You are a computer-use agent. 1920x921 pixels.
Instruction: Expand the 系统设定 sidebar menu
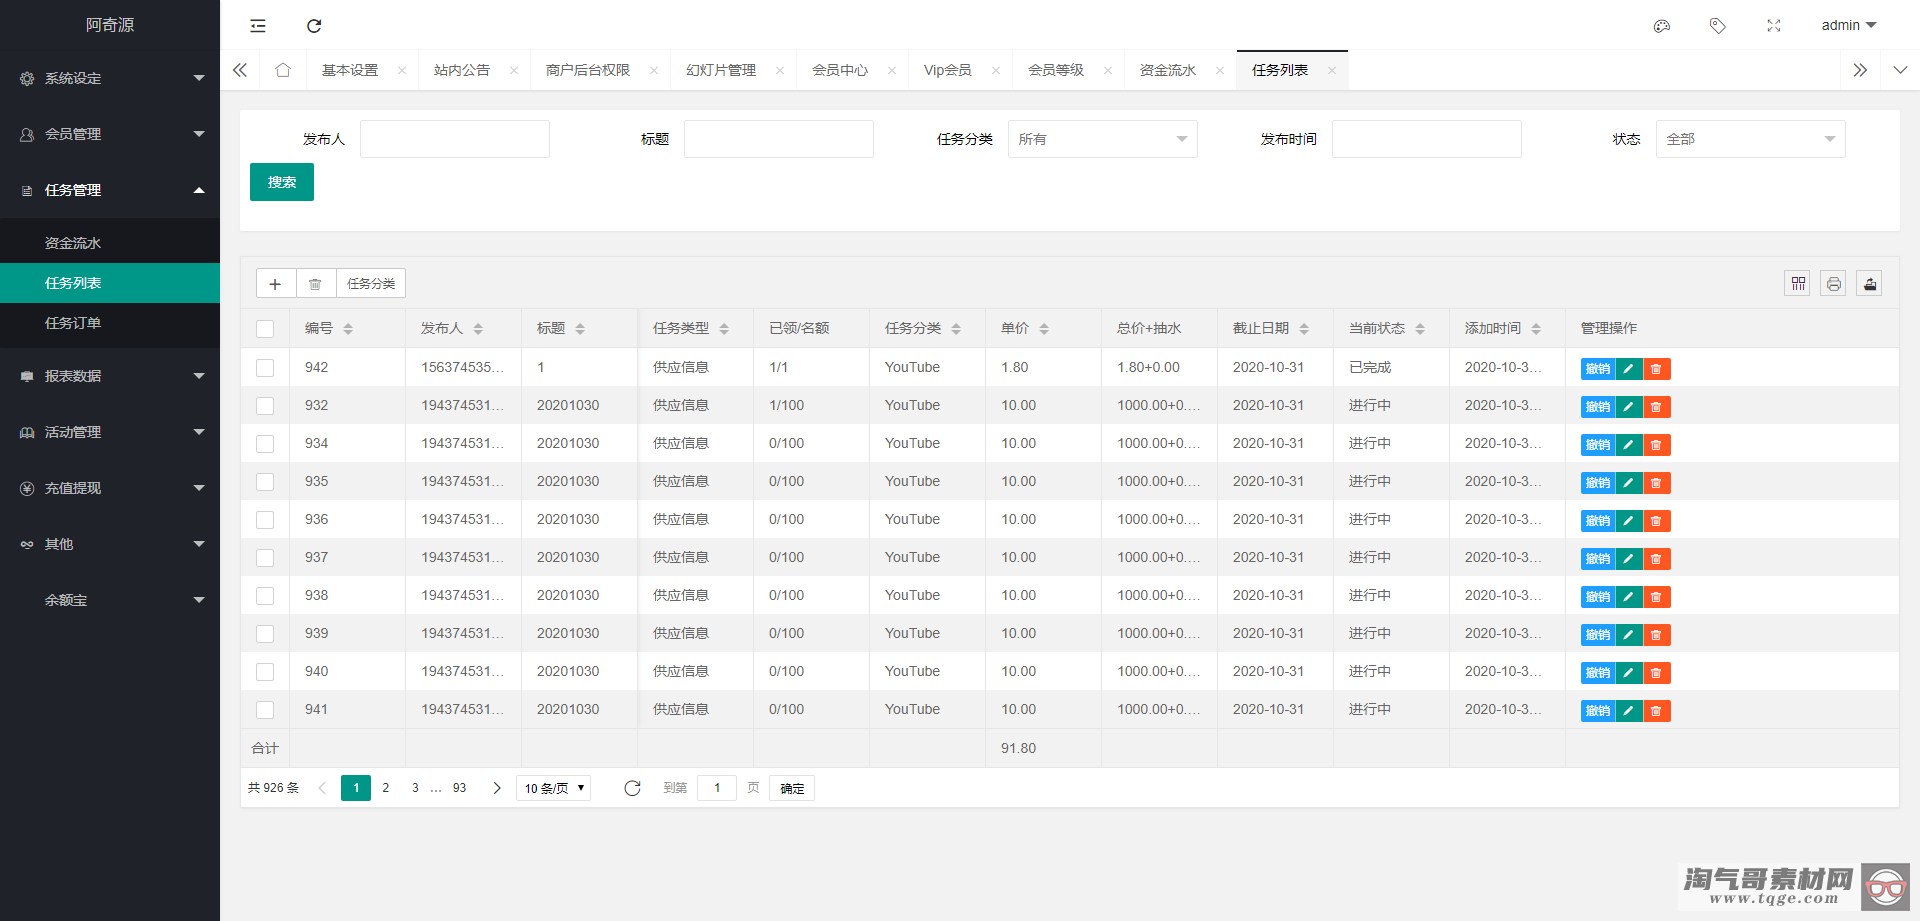click(110, 78)
